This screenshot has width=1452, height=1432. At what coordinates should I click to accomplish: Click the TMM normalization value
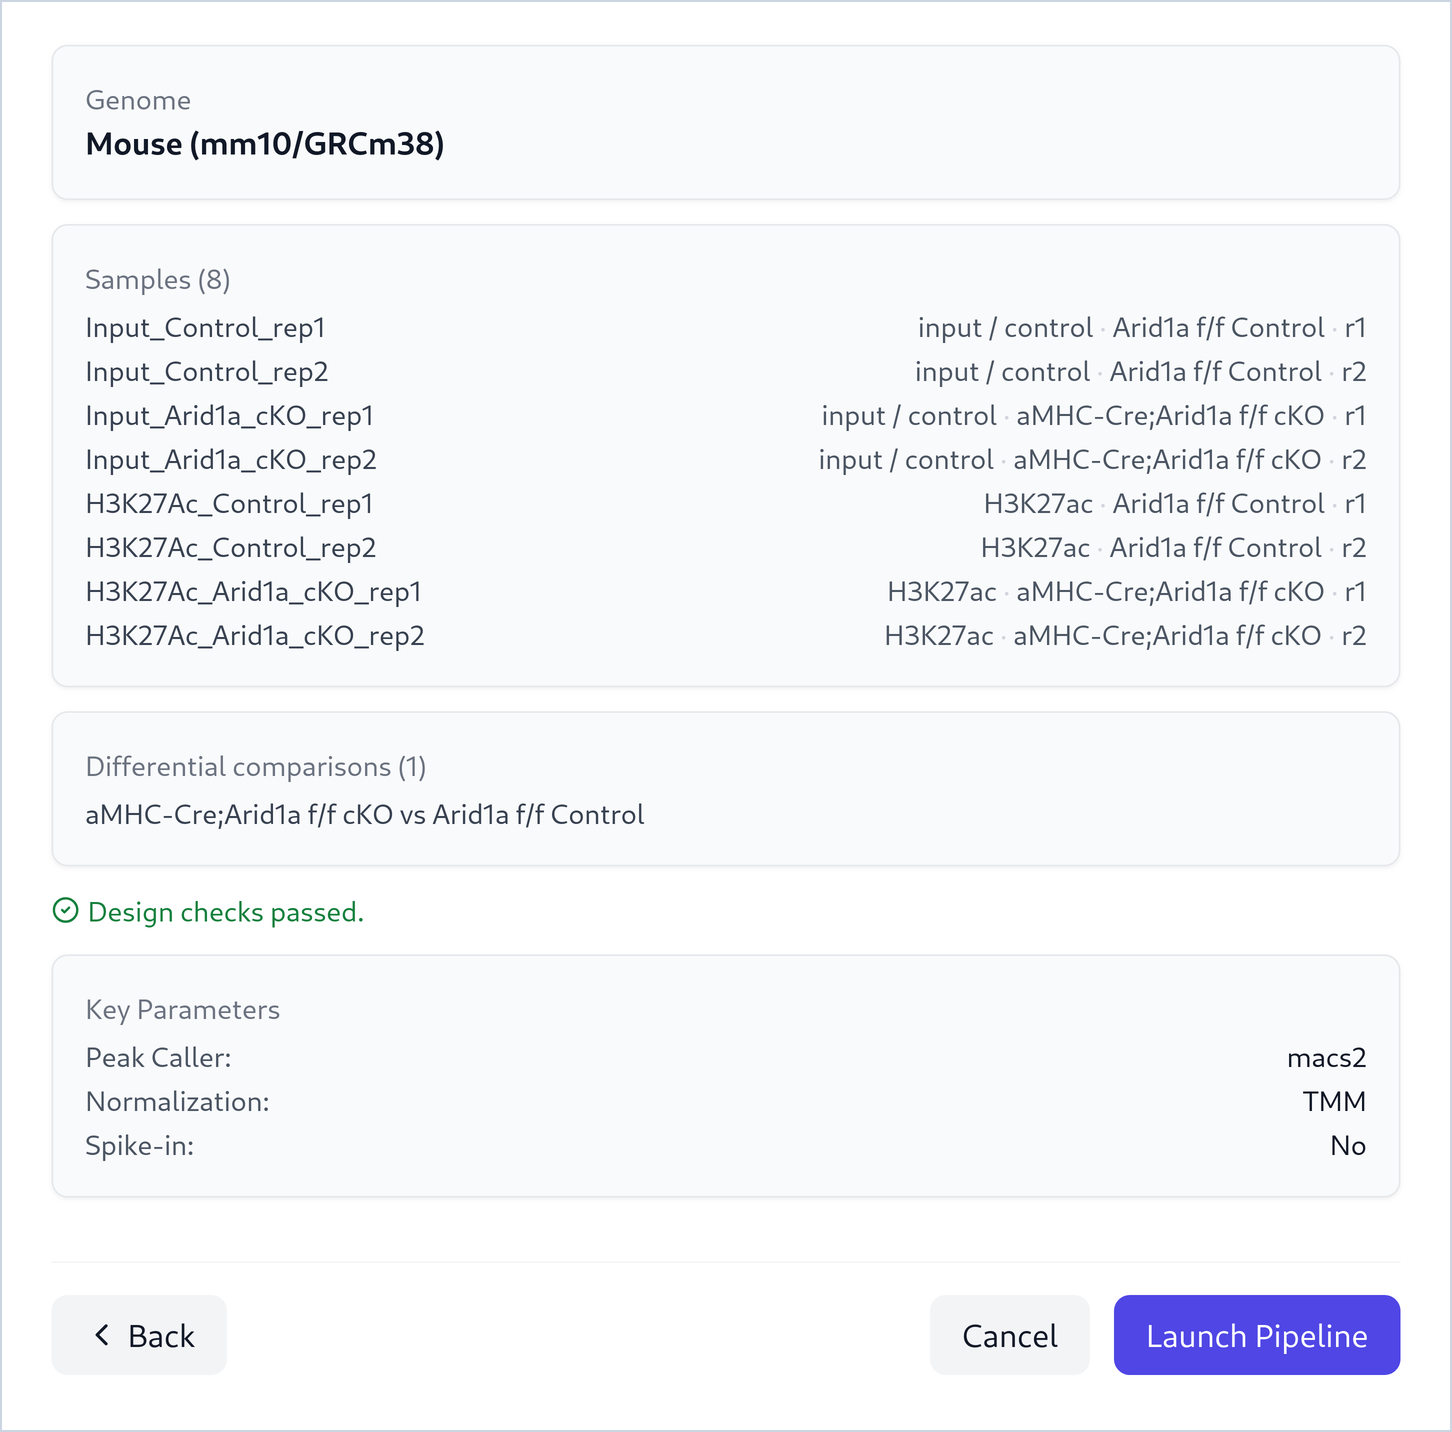1334,1102
